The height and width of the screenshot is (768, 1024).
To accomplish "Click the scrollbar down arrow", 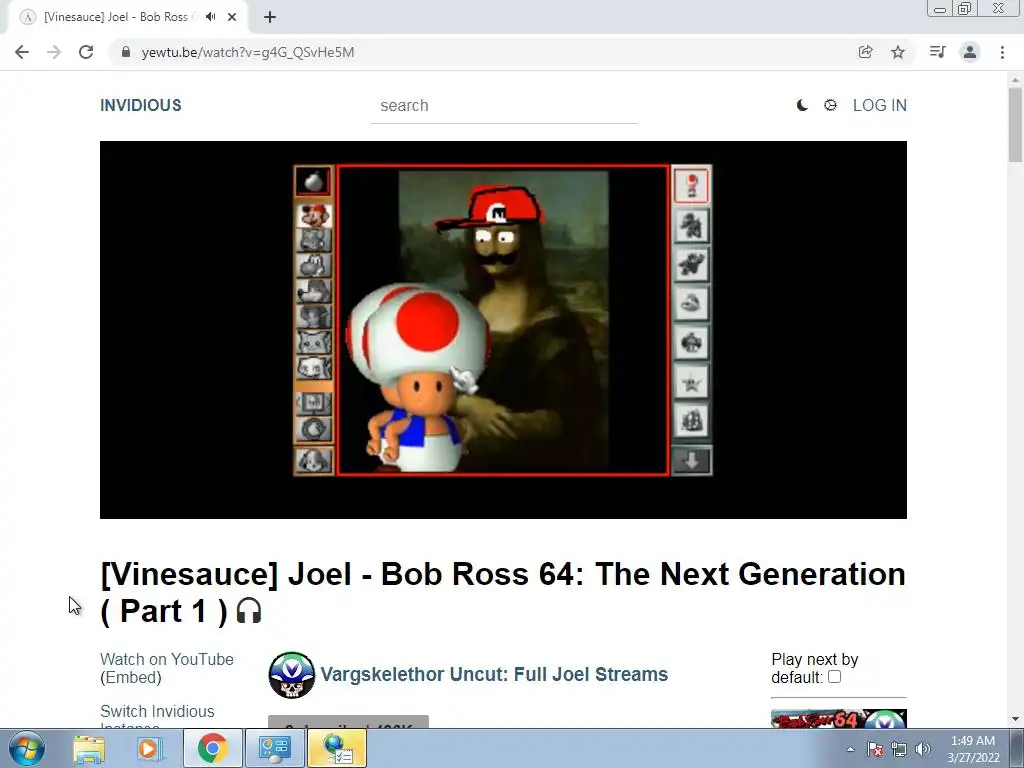I will pyautogui.click(x=1015, y=719).
